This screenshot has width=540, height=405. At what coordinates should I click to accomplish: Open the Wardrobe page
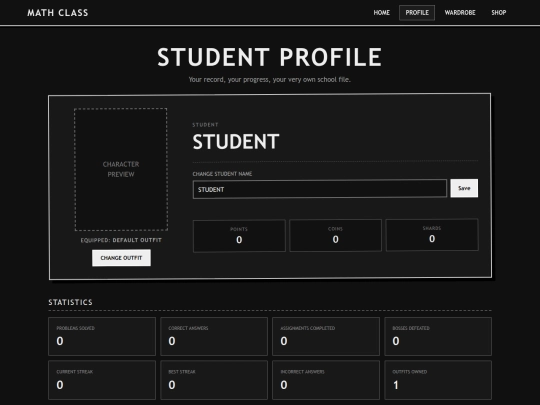[460, 13]
